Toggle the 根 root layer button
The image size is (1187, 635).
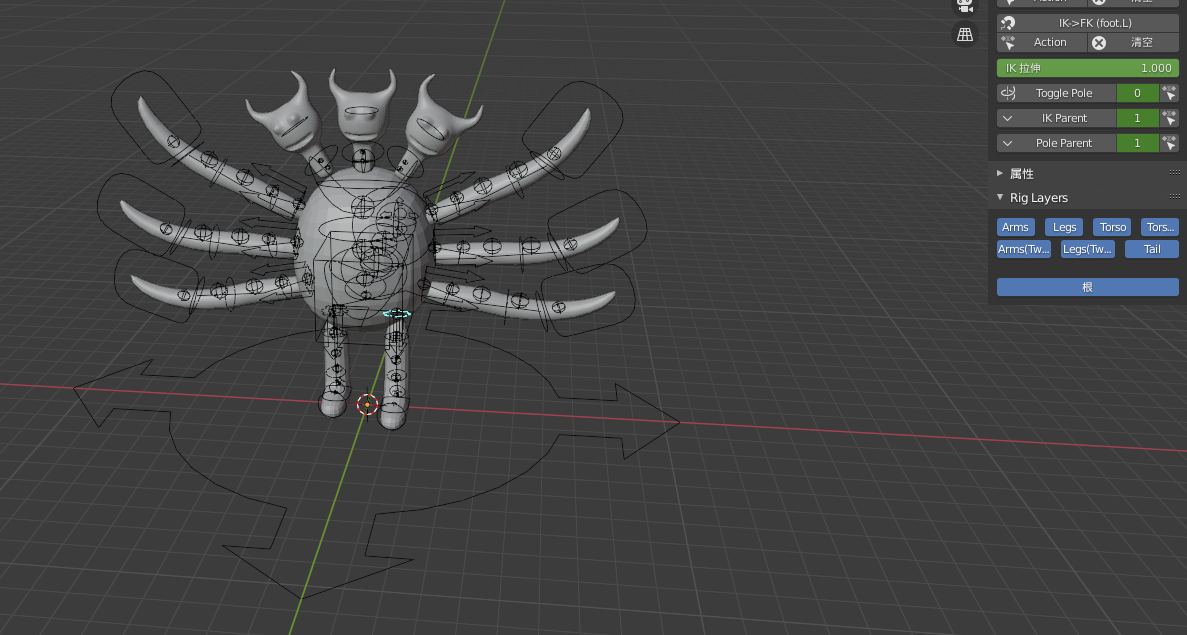1087,287
